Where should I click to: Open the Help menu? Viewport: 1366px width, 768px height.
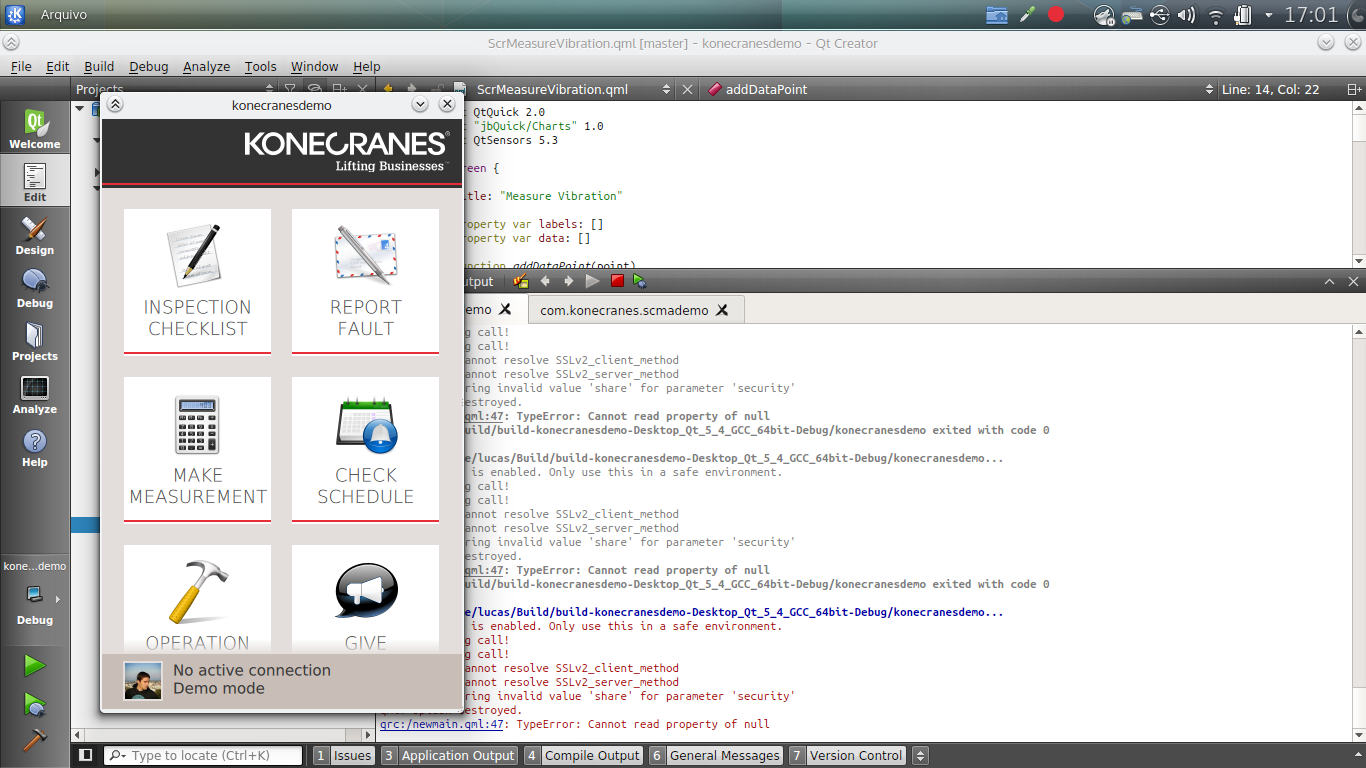tap(367, 66)
